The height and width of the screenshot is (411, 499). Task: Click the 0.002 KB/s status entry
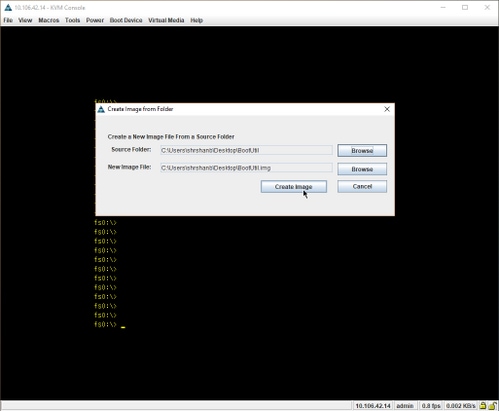(x=461, y=406)
